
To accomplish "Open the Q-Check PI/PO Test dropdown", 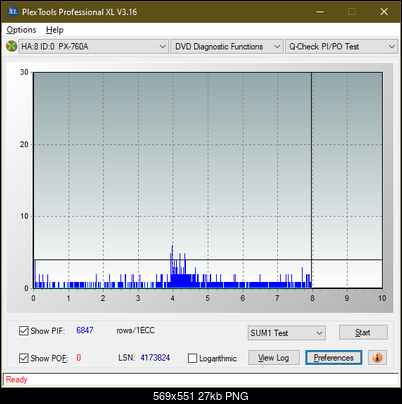I will (x=342, y=47).
